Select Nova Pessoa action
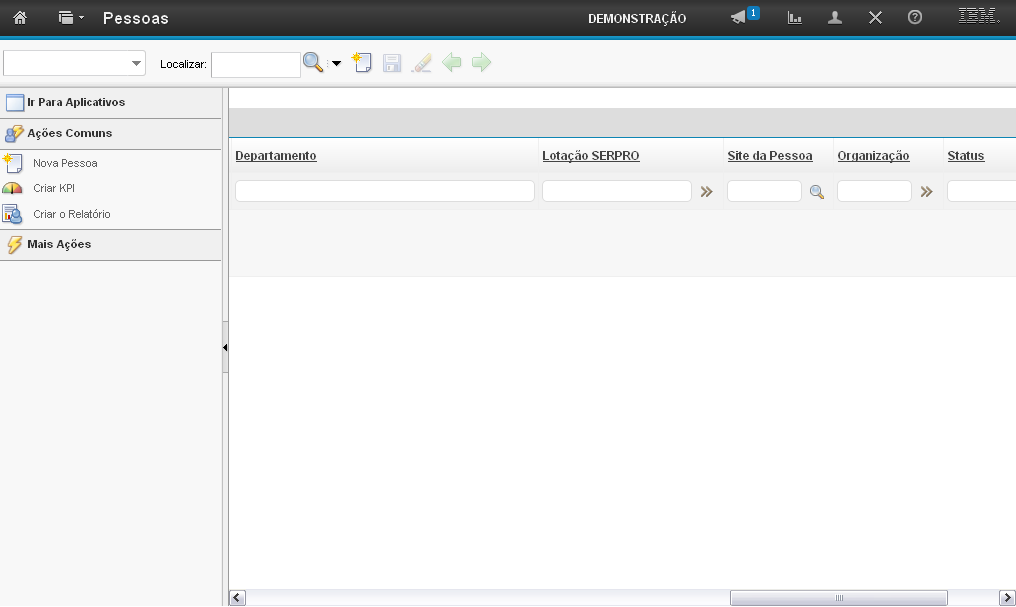 [65, 163]
